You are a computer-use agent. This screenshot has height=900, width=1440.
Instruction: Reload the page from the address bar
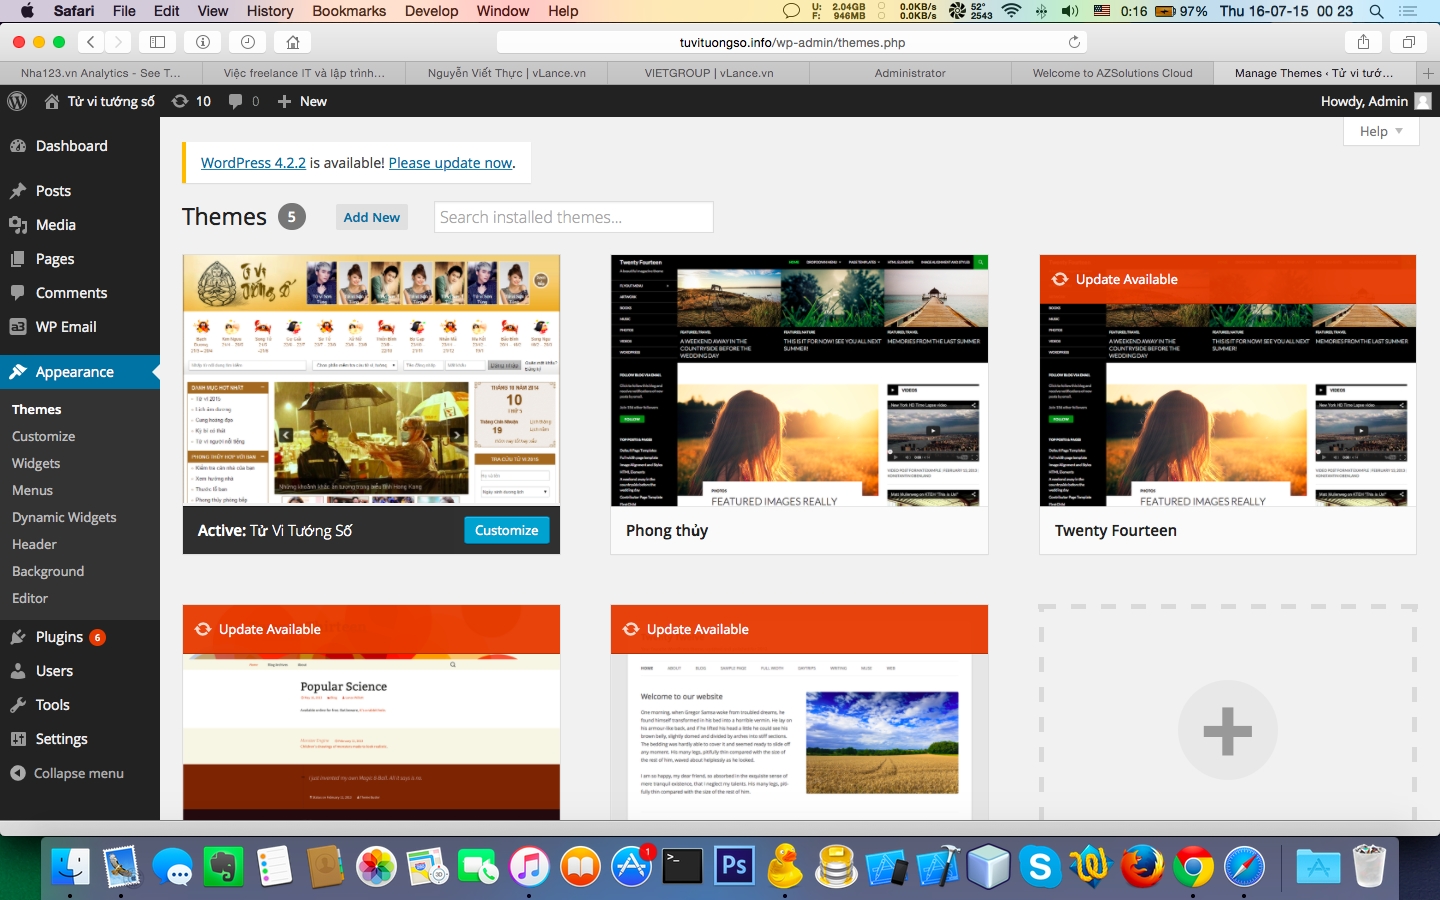point(1074,42)
